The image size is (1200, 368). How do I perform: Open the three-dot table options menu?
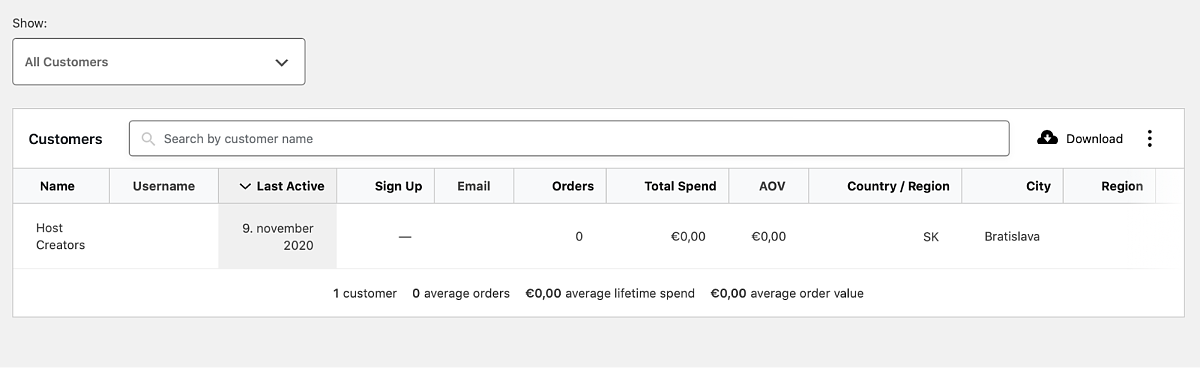1150,139
